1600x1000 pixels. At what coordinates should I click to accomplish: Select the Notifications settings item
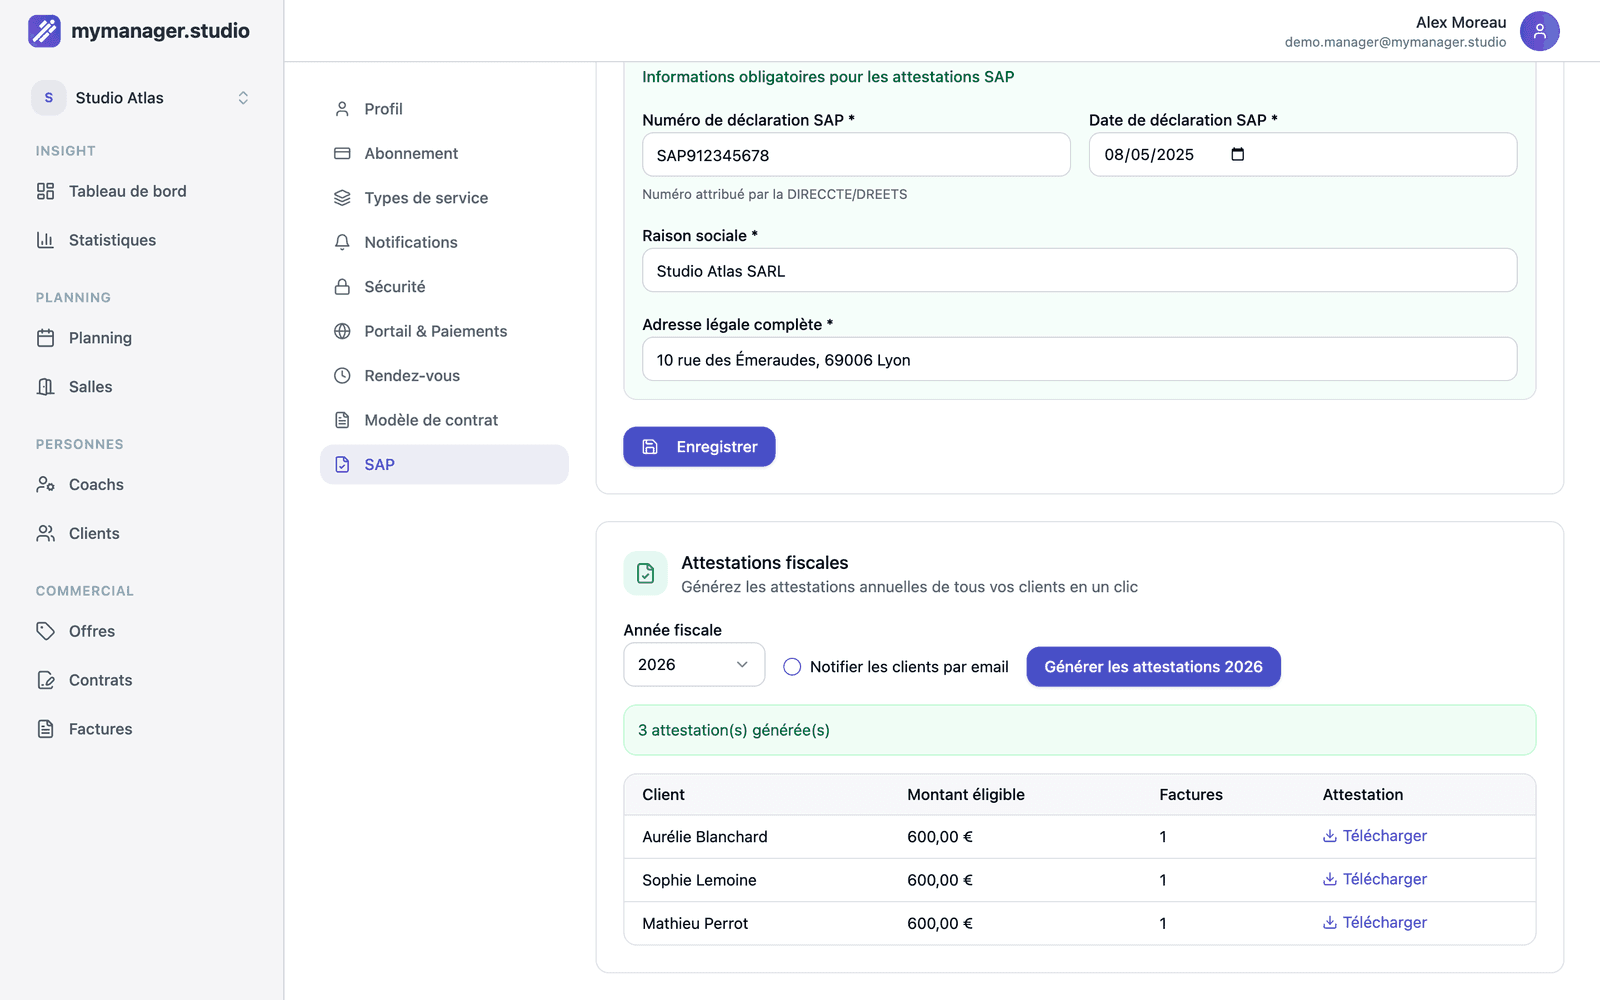point(444,242)
